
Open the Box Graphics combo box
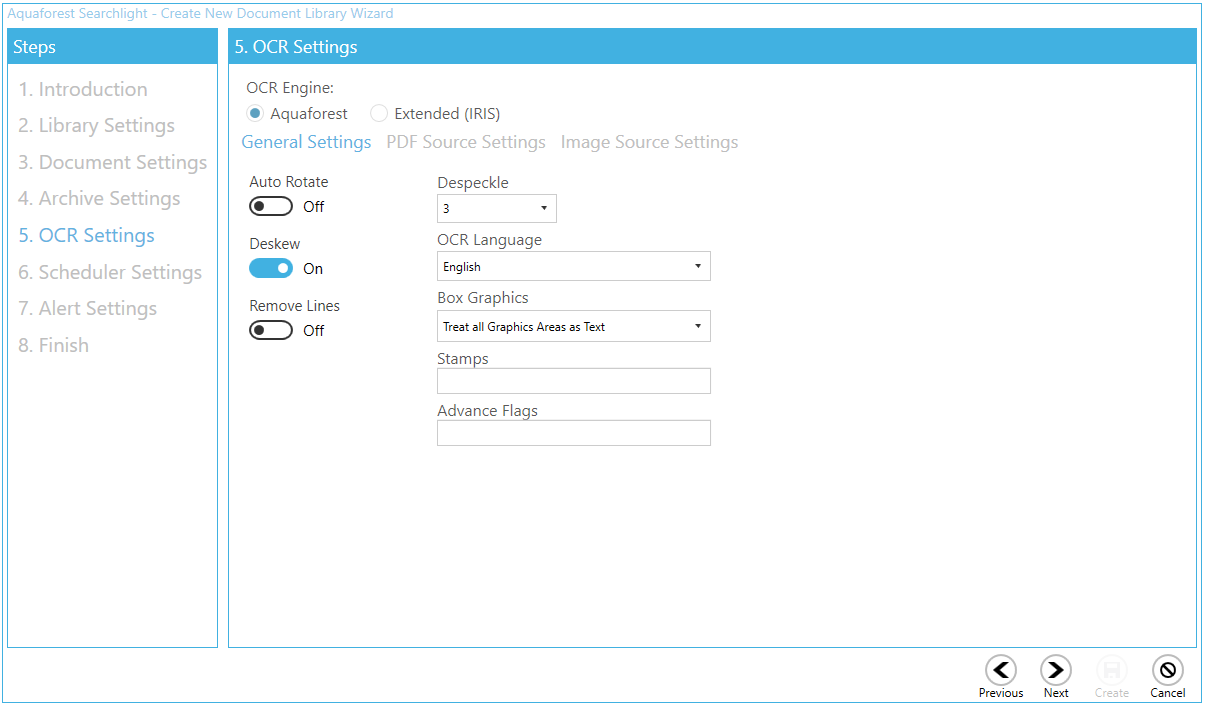tap(574, 327)
